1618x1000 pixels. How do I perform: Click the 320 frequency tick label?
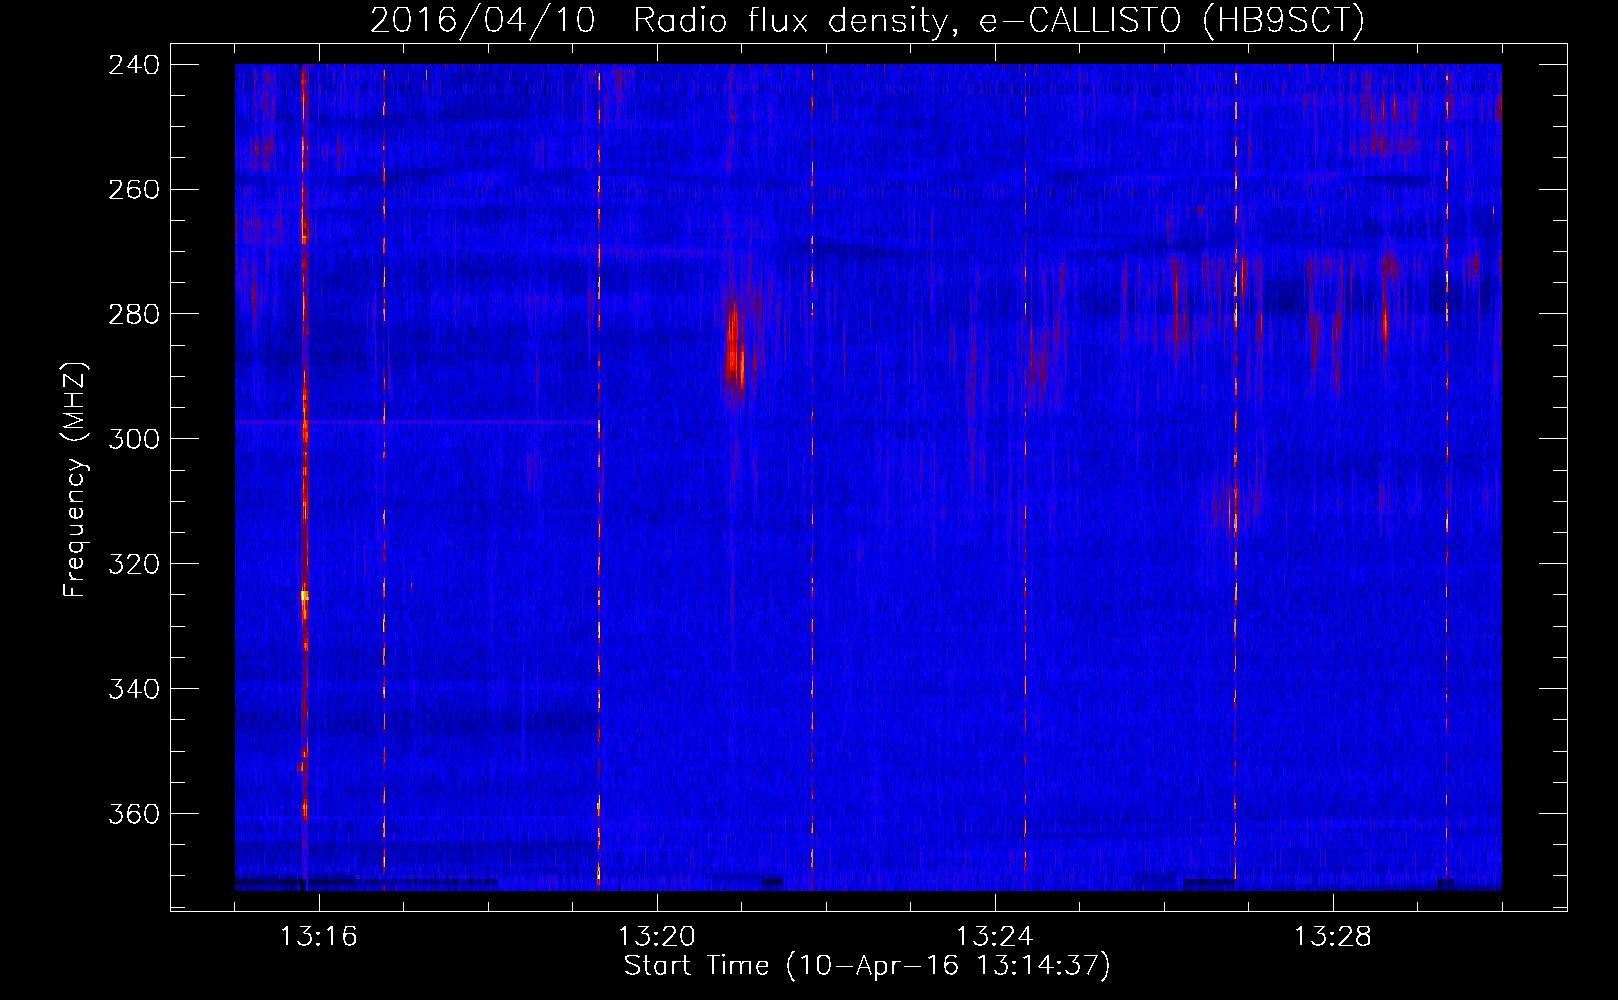(x=134, y=564)
